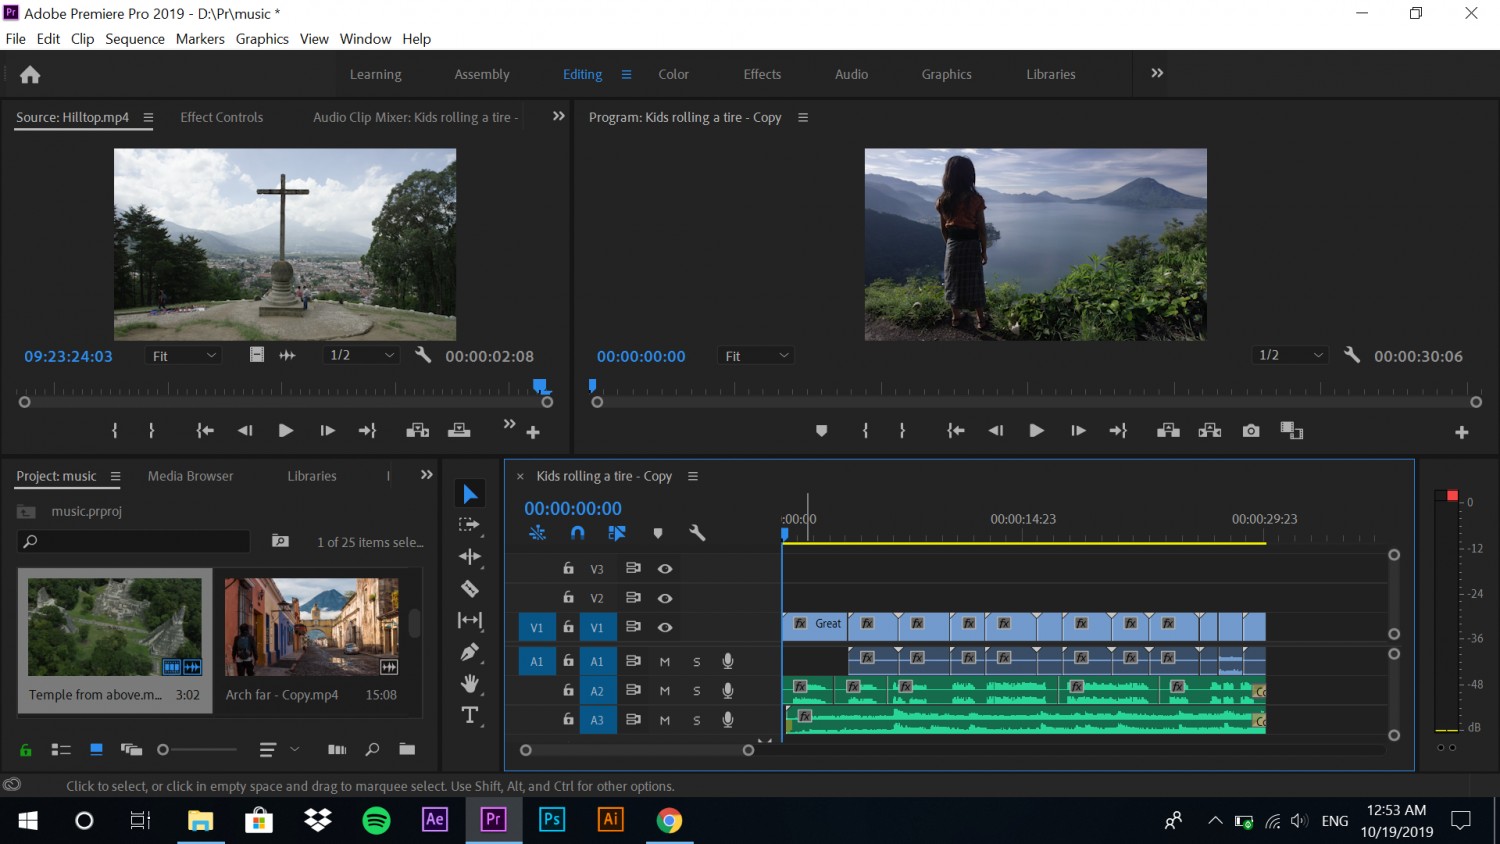Select the Ripple Edit tool
Image resolution: width=1500 pixels, height=844 pixels.
(470, 557)
